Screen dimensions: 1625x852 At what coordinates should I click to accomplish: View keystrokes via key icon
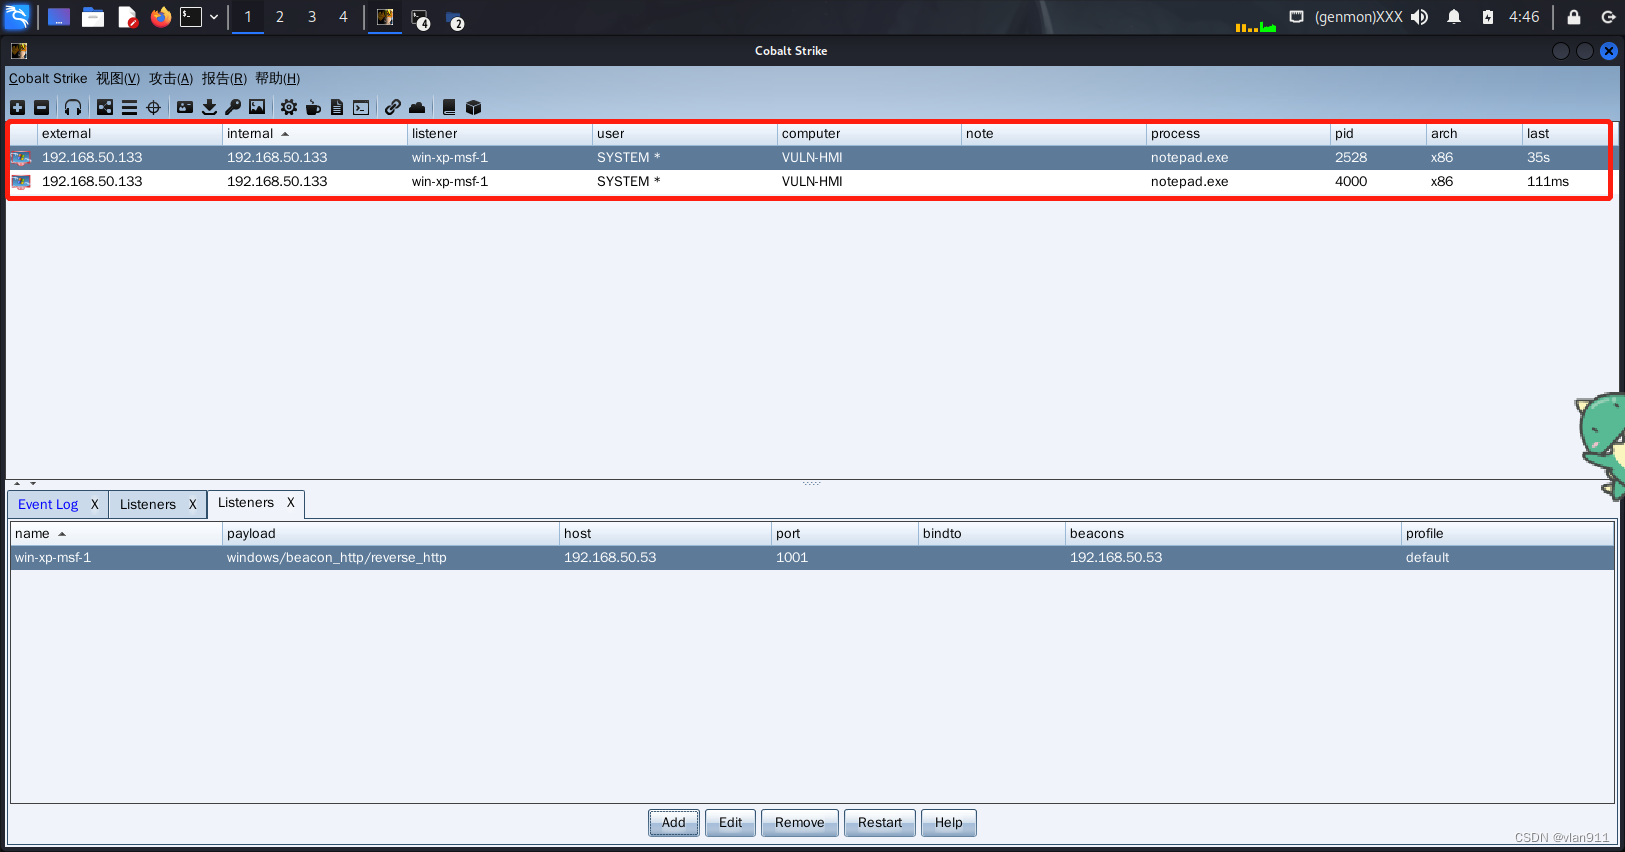[233, 107]
